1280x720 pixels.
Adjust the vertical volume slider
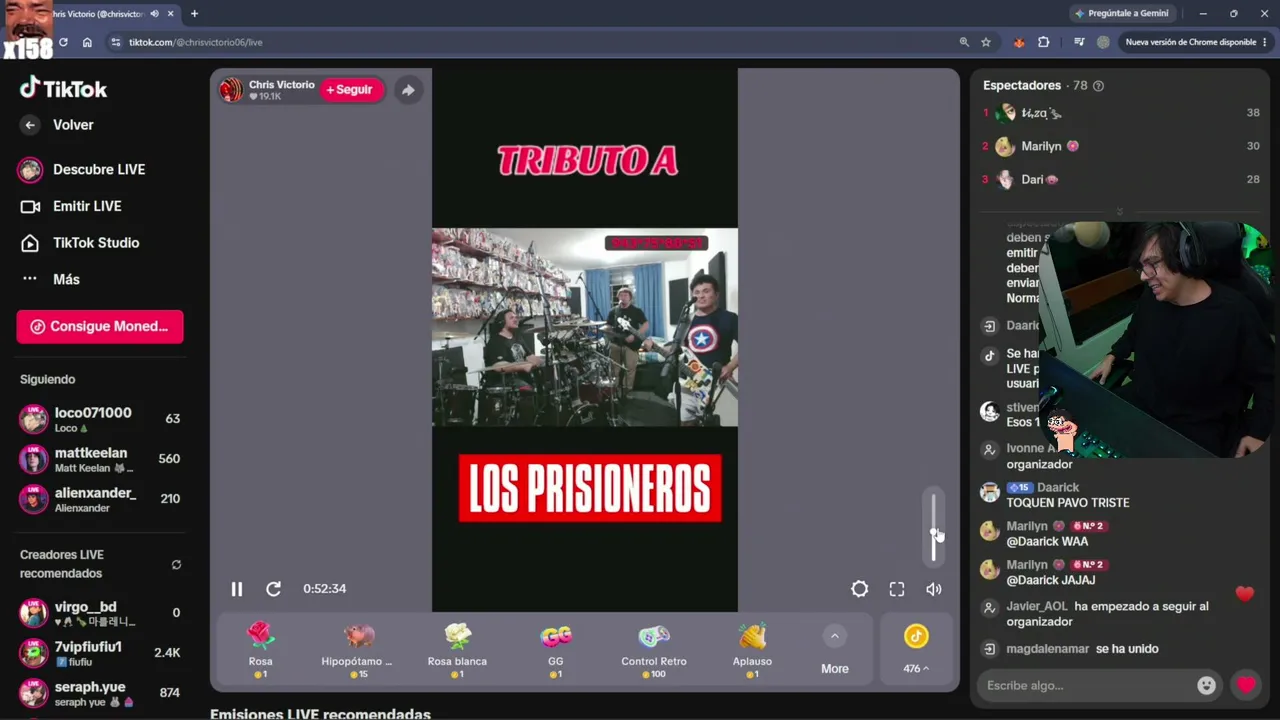pos(934,528)
